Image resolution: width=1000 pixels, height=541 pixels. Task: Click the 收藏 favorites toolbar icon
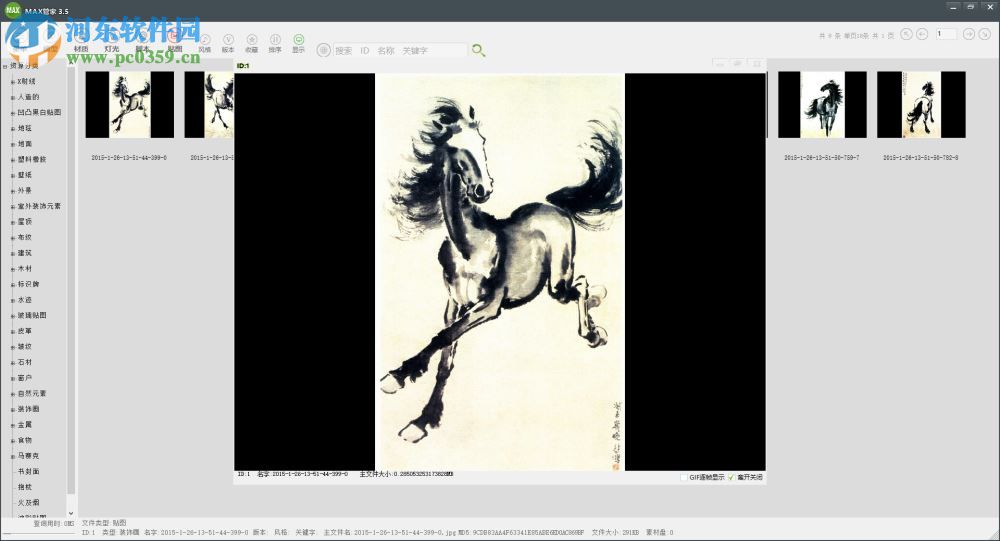pos(252,44)
